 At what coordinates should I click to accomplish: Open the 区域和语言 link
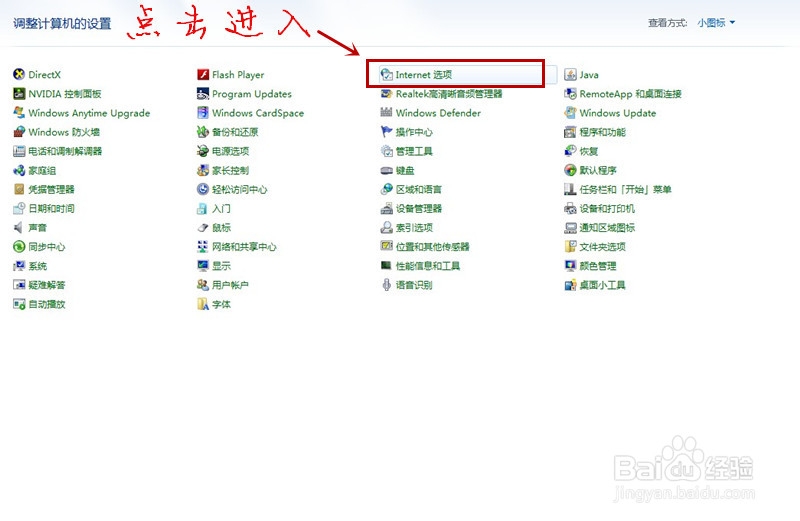[x=419, y=189]
